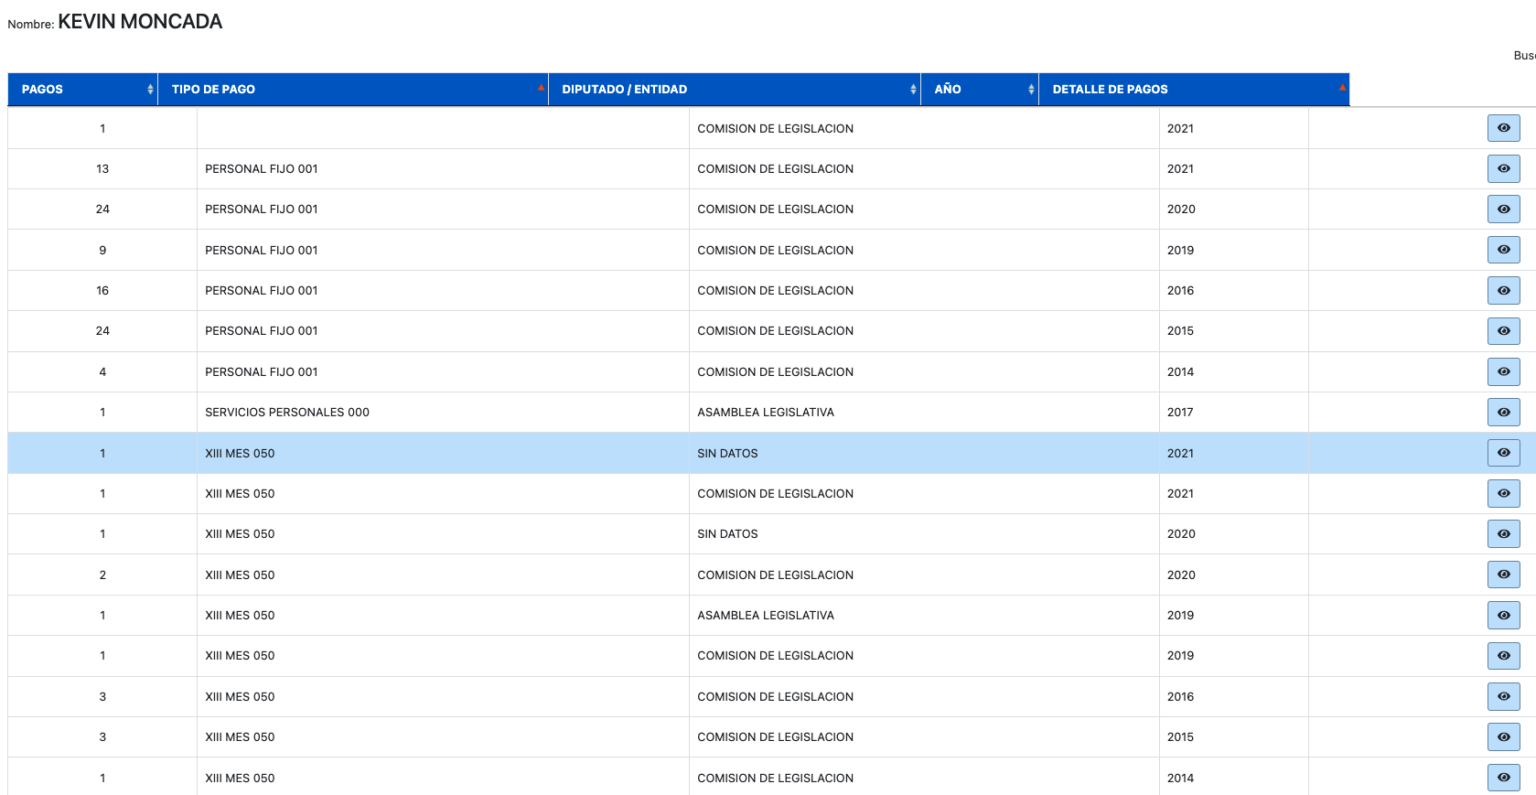Screen dimensions: 1536x795
Task: Sort by DETALLE DE PAGOS header
Action: coord(1194,89)
